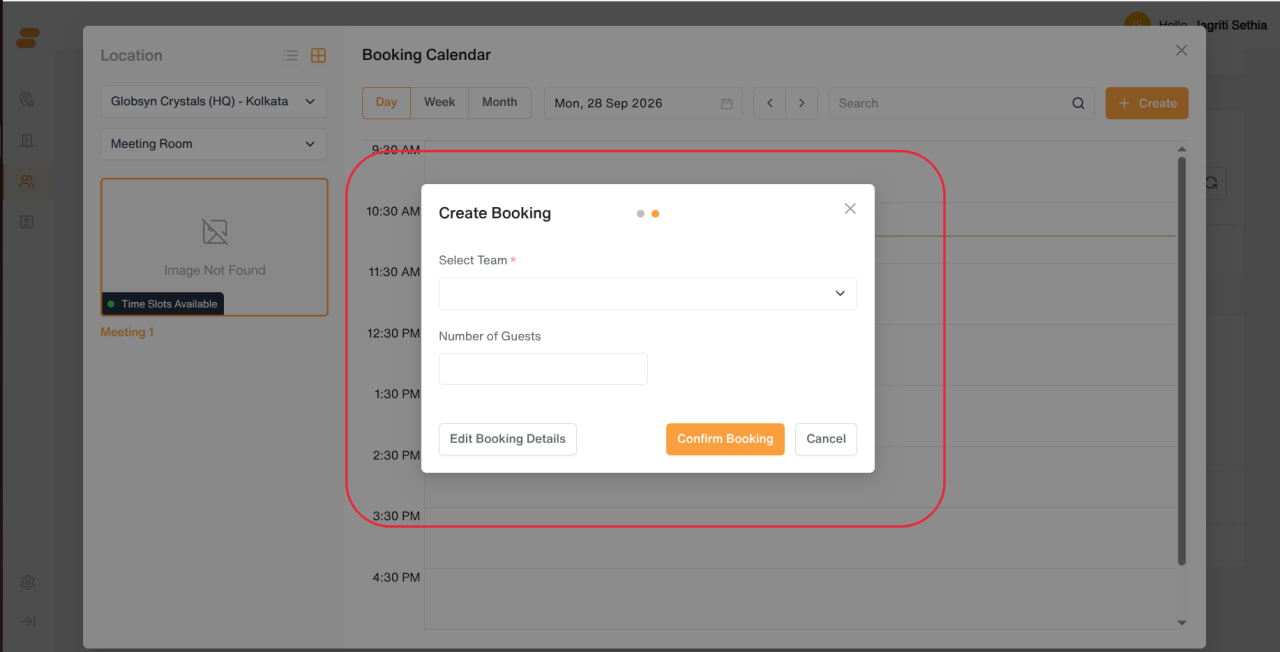Open the Meeting Room type dropdown
Viewport: 1280px width, 652px height.
tap(213, 144)
